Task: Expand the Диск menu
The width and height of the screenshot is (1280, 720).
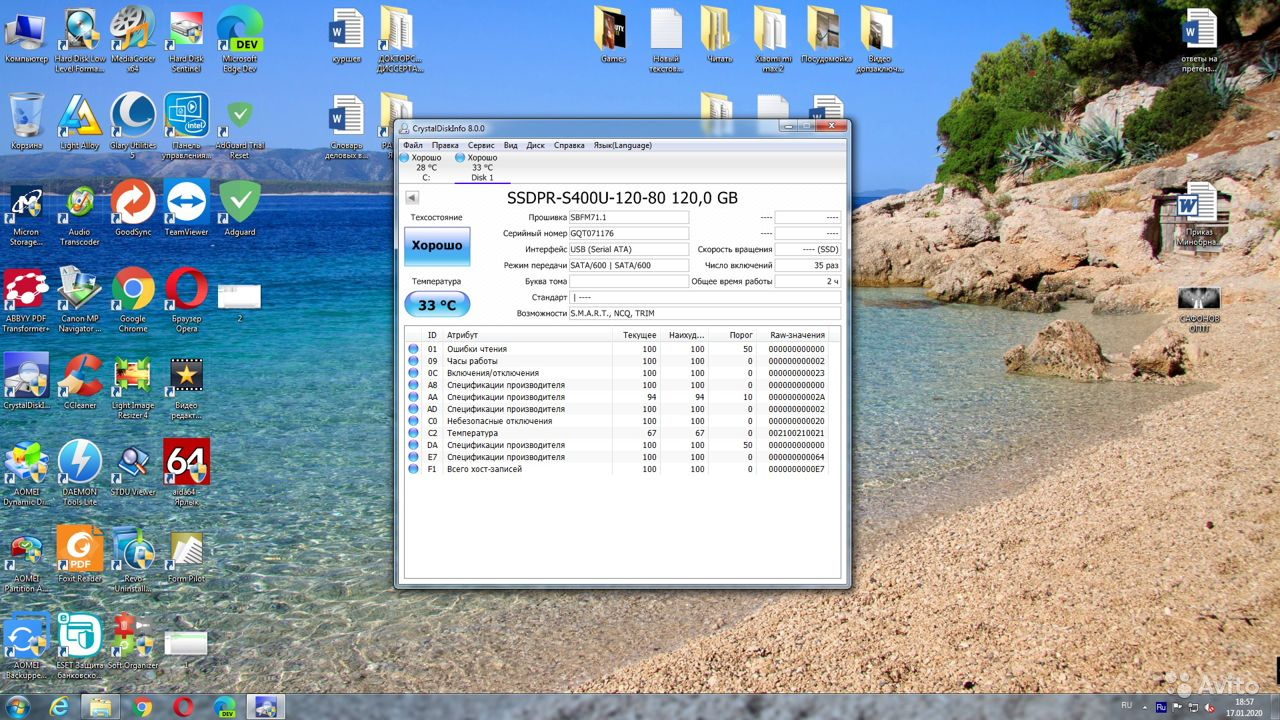Action: point(536,145)
